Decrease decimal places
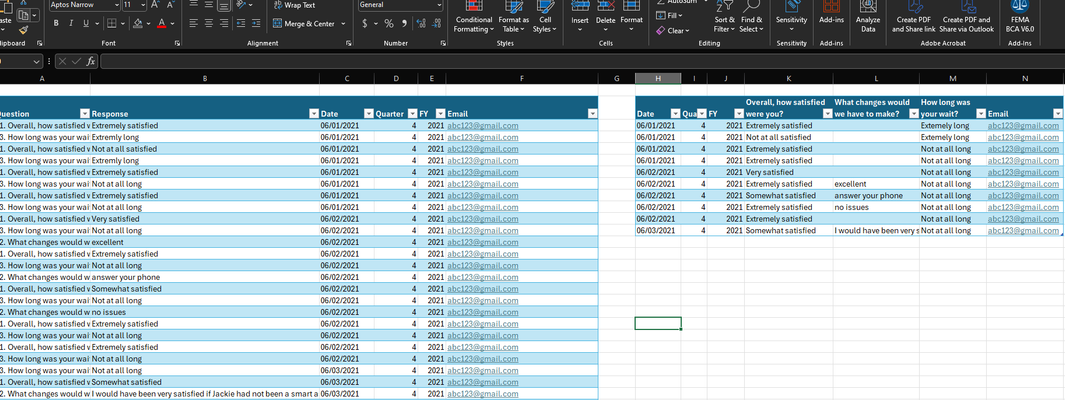This screenshot has height=400, width=1065. 436,23
